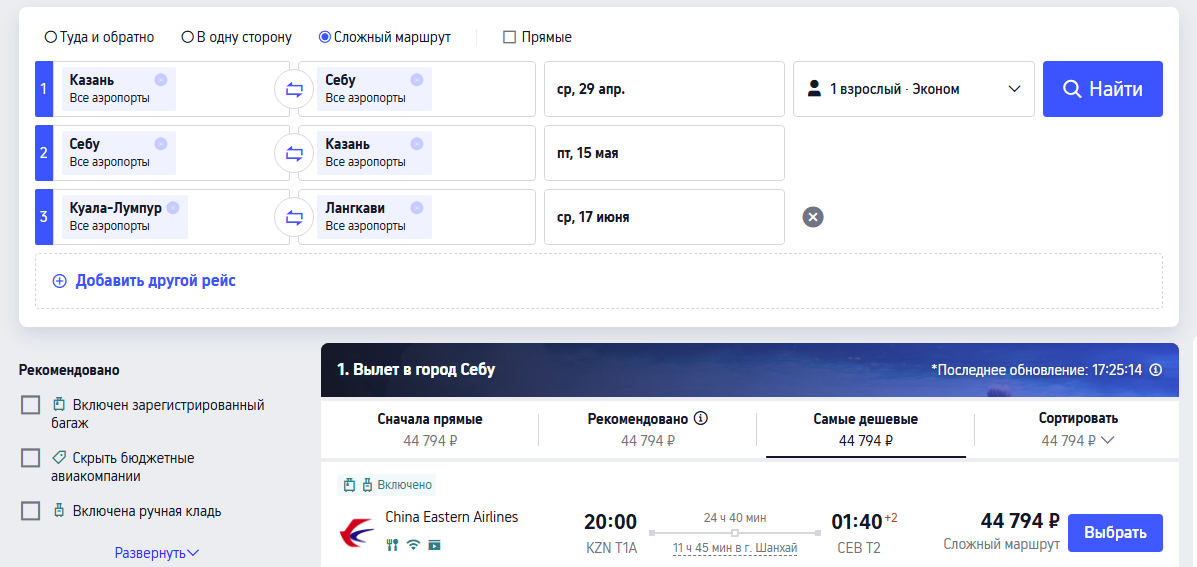Viewport: 1197px width, 567px height.
Task: Select the В одну сторону option
Action: coord(187,37)
